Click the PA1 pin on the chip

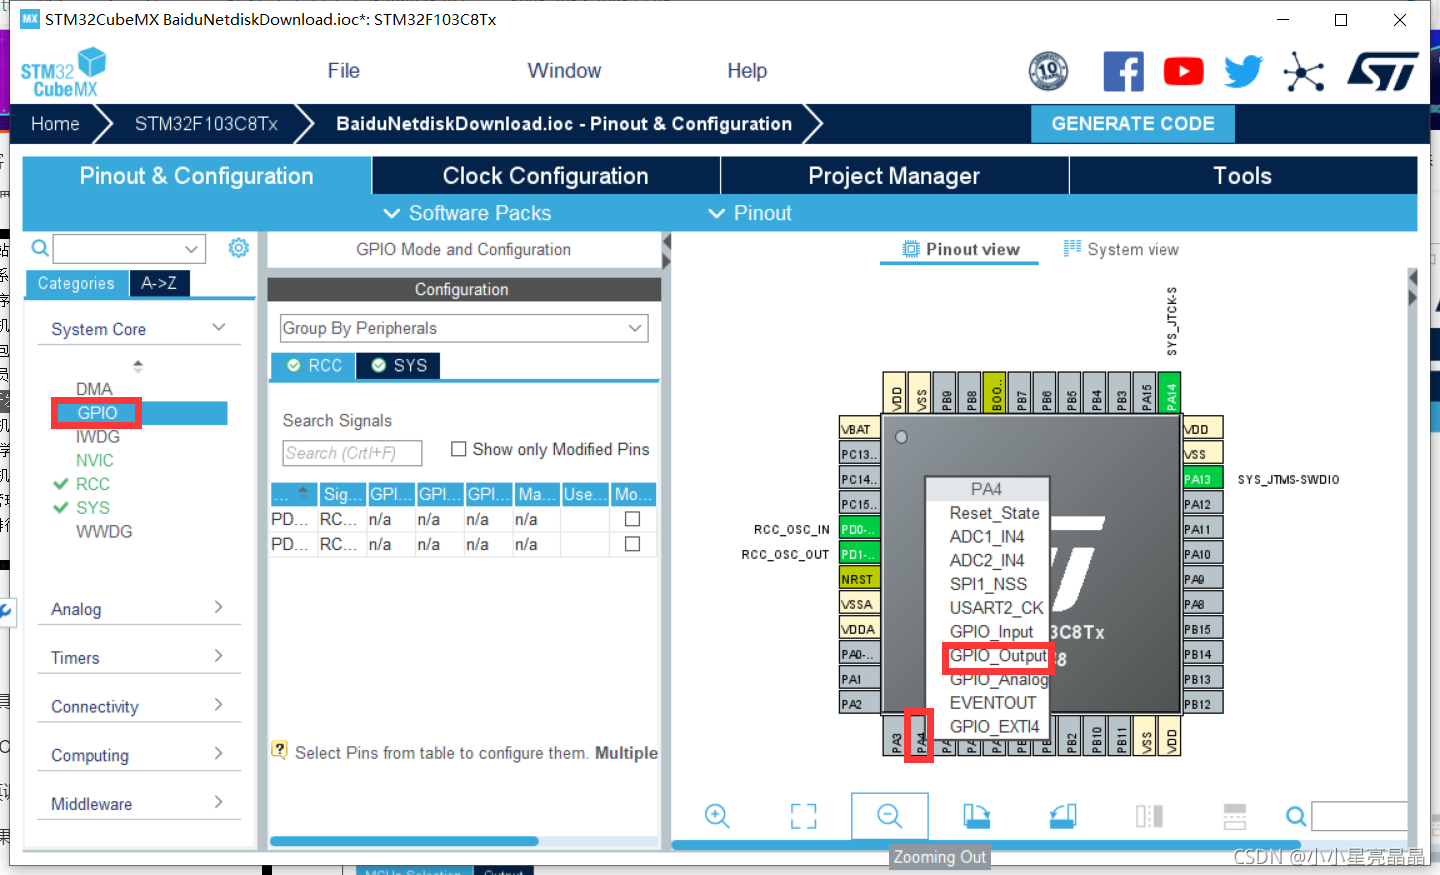coord(859,679)
